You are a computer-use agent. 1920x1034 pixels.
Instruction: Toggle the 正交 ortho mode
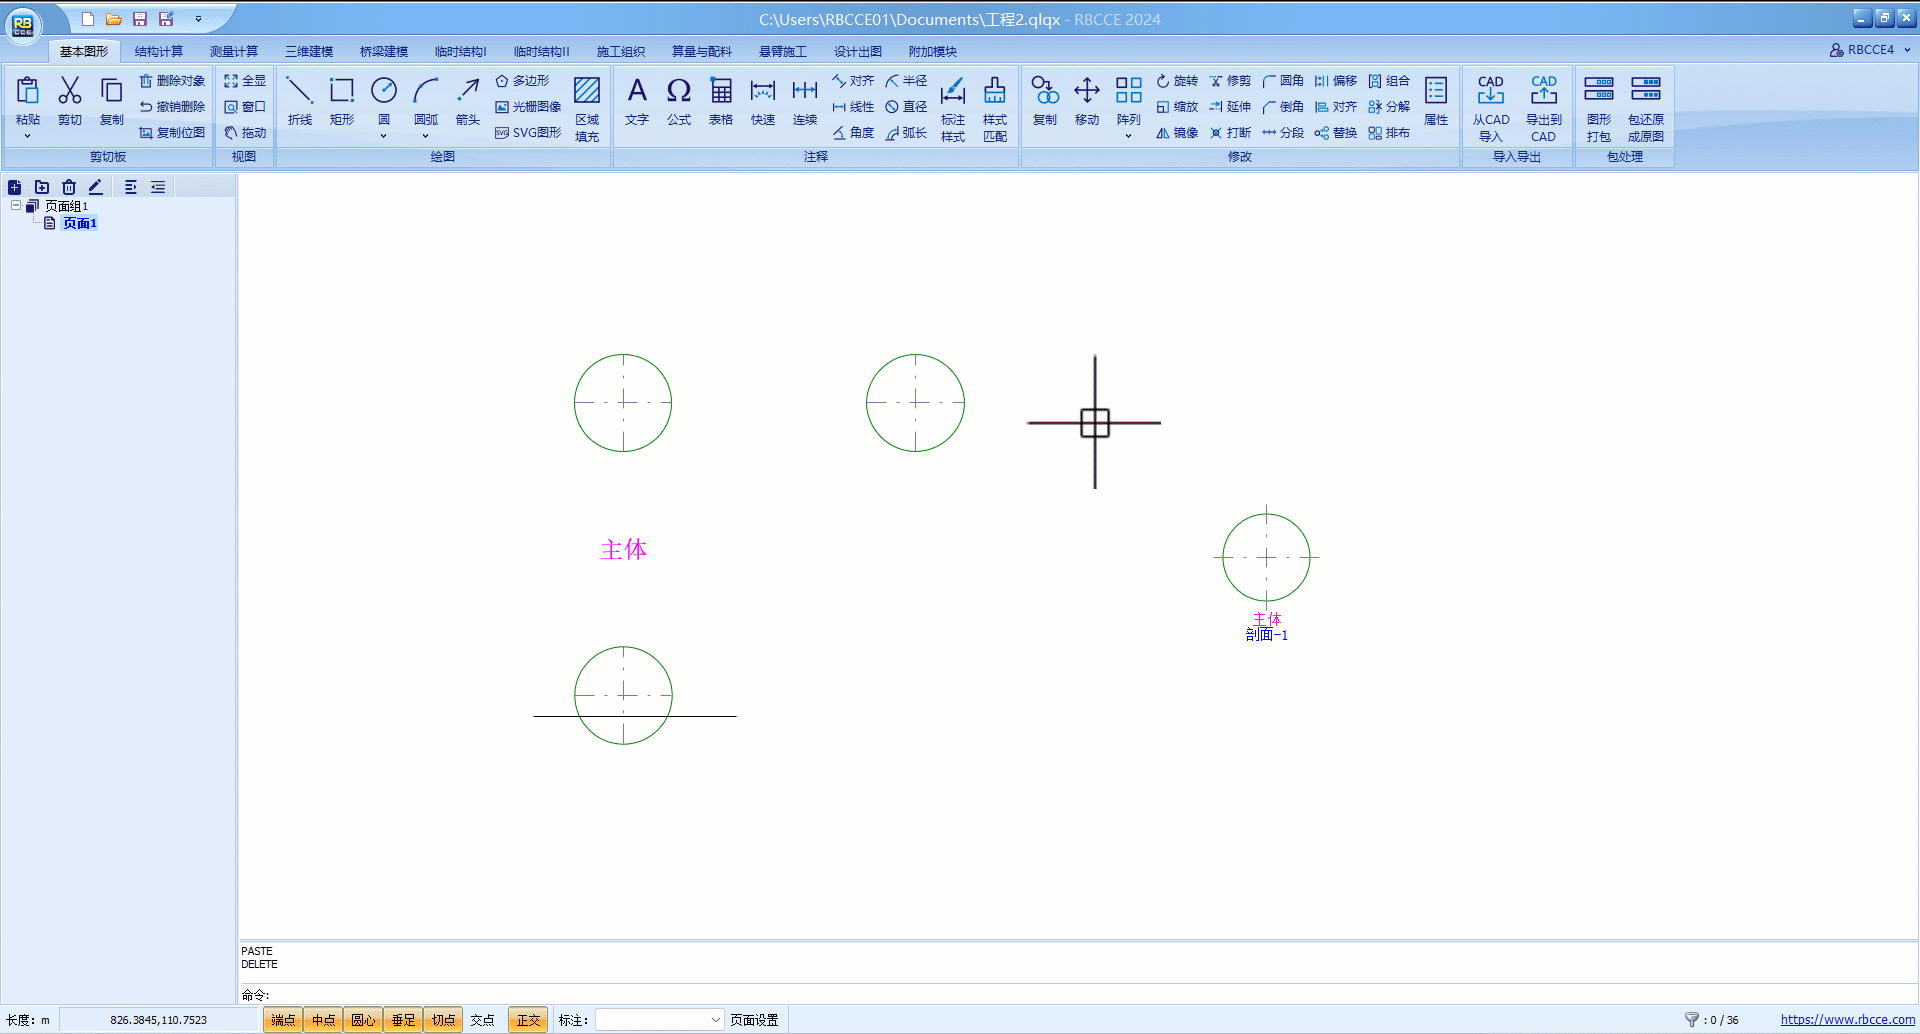pyautogui.click(x=528, y=1020)
